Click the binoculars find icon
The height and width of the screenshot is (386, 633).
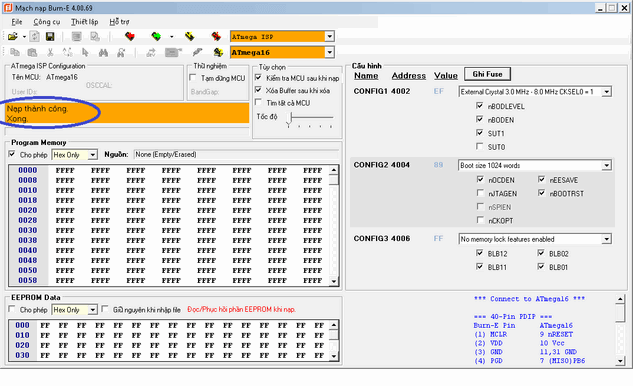click(103, 52)
